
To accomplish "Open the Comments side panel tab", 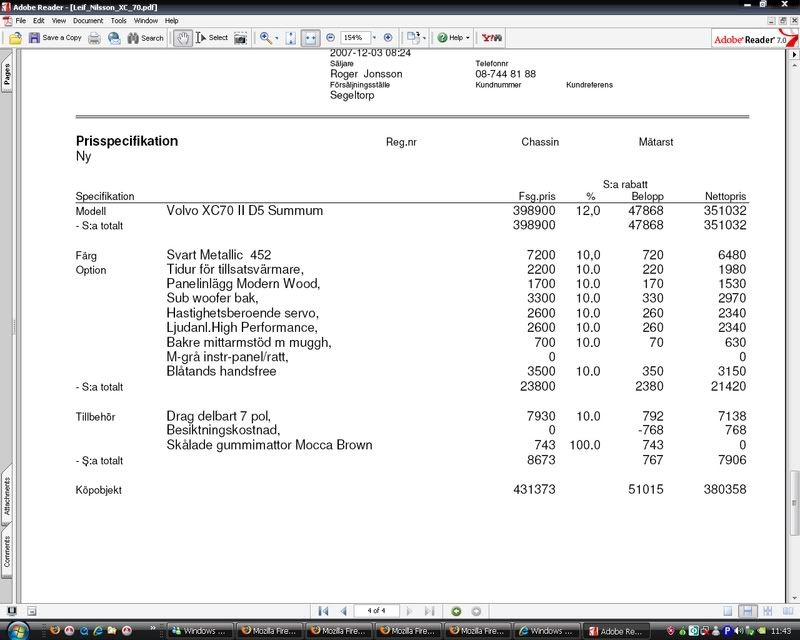I will pos(7,552).
